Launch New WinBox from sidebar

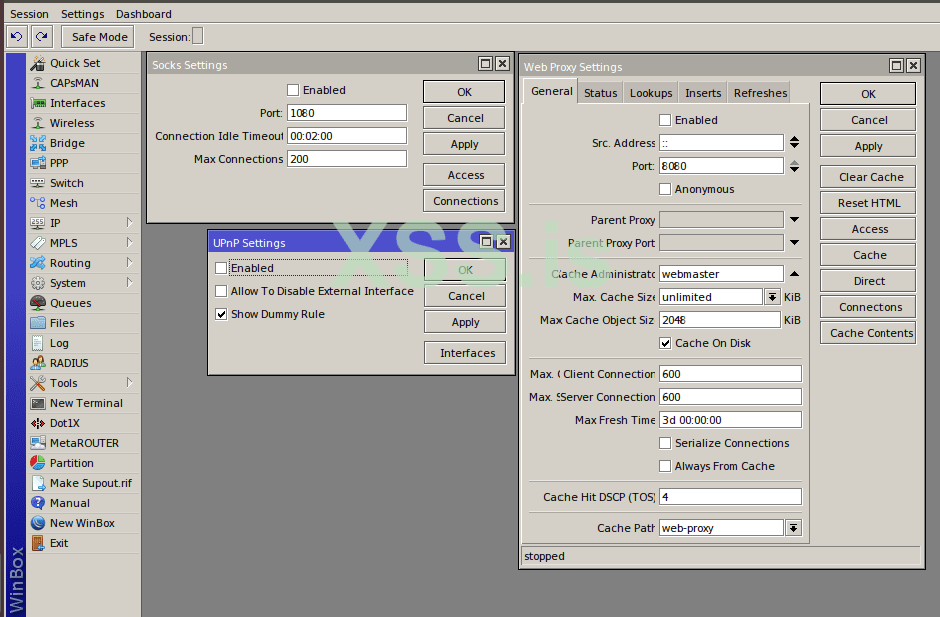[x=84, y=523]
